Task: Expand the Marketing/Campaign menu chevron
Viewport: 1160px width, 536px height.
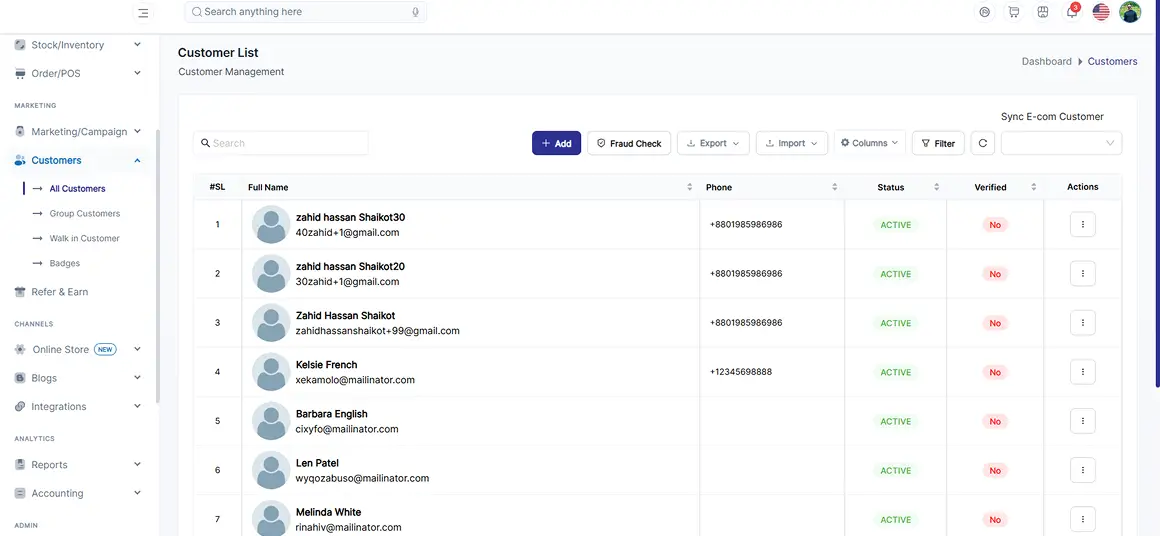Action: pos(137,132)
